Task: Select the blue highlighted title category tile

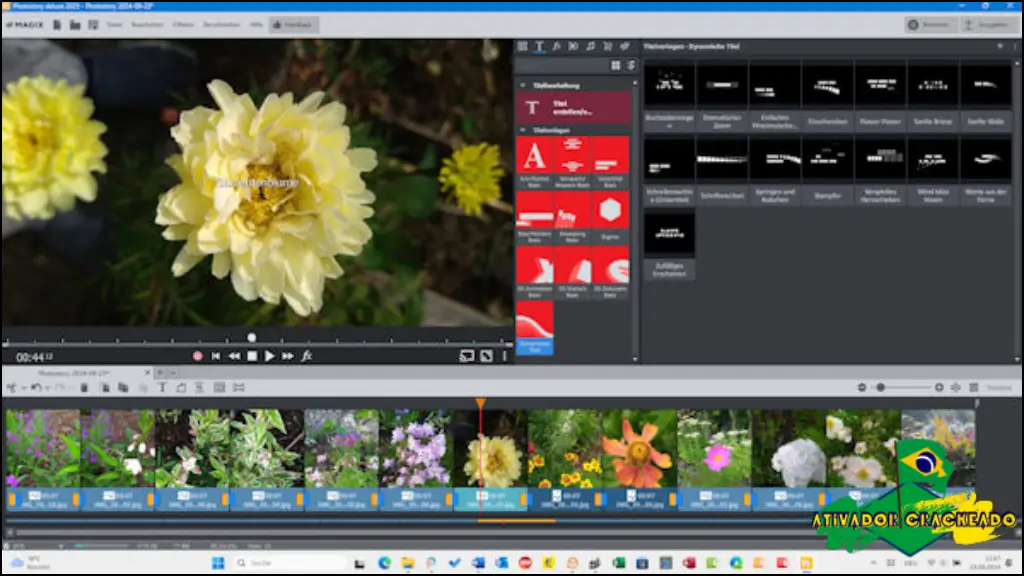Action: point(534,328)
